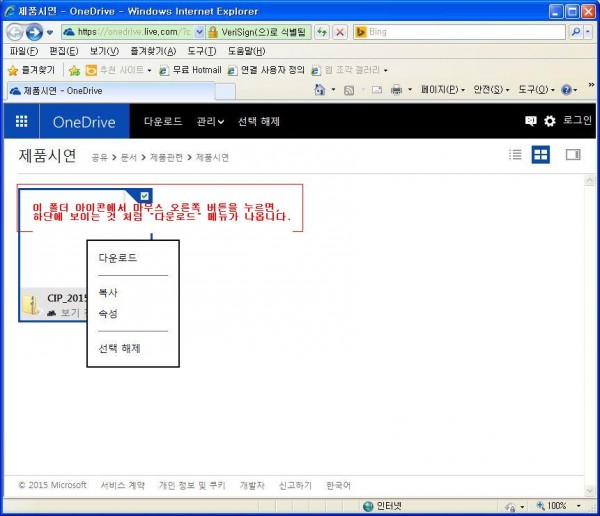The image size is (600, 516).
Task: Switch to tile thumbnail view
Action: [x=540, y=155]
